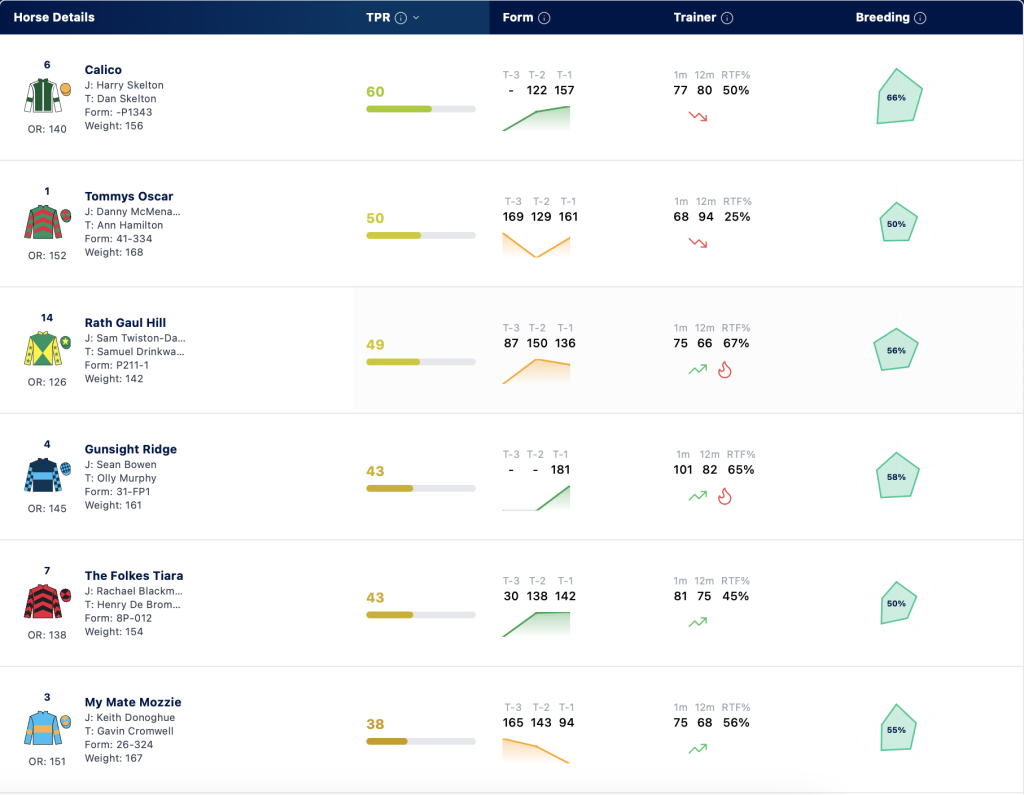The width and height of the screenshot is (1024, 795).
Task: Click the hot trainer flame for Rath Gaul Hill
Action: point(725,370)
